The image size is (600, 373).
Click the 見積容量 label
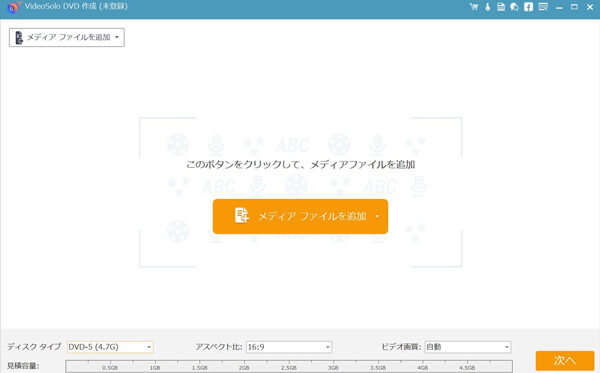click(x=23, y=366)
